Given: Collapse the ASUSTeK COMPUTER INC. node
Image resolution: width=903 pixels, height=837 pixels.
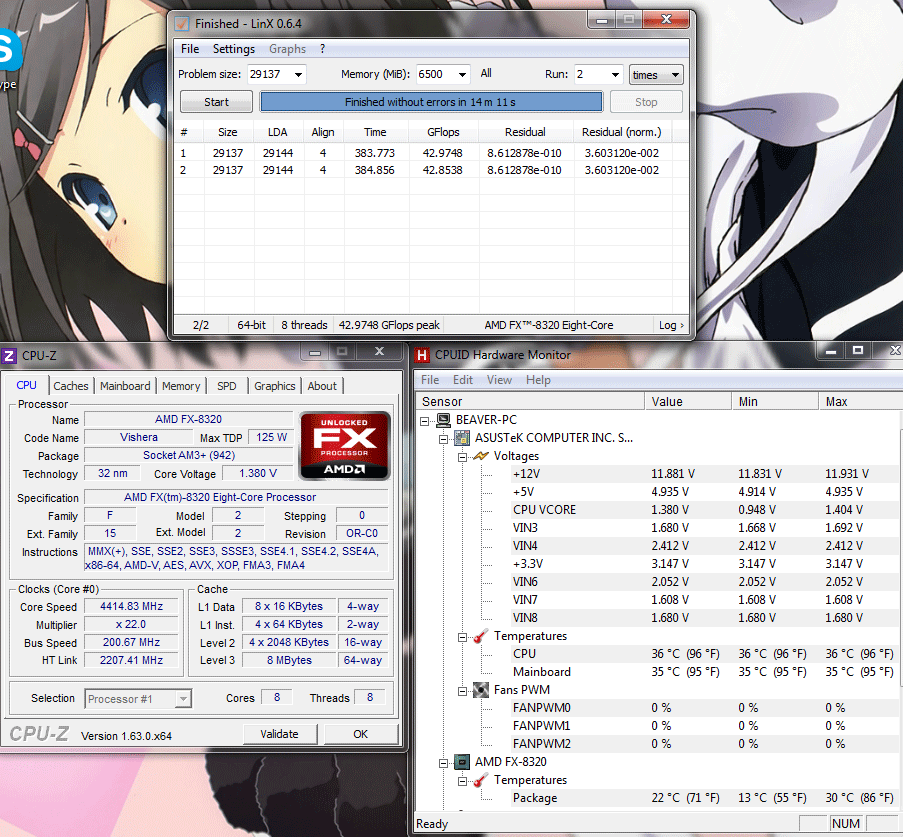Looking at the screenshot, I should [x=443, y=439].
